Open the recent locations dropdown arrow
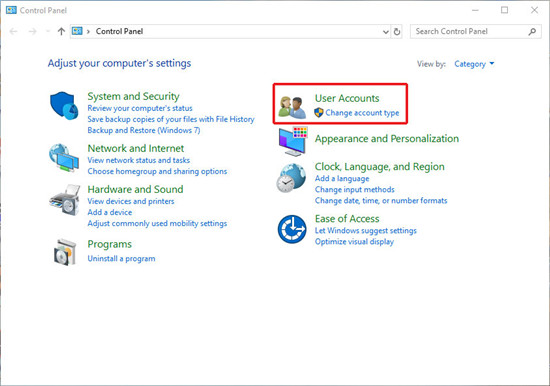Screen dimensions: 550x386 click(48, 32)
